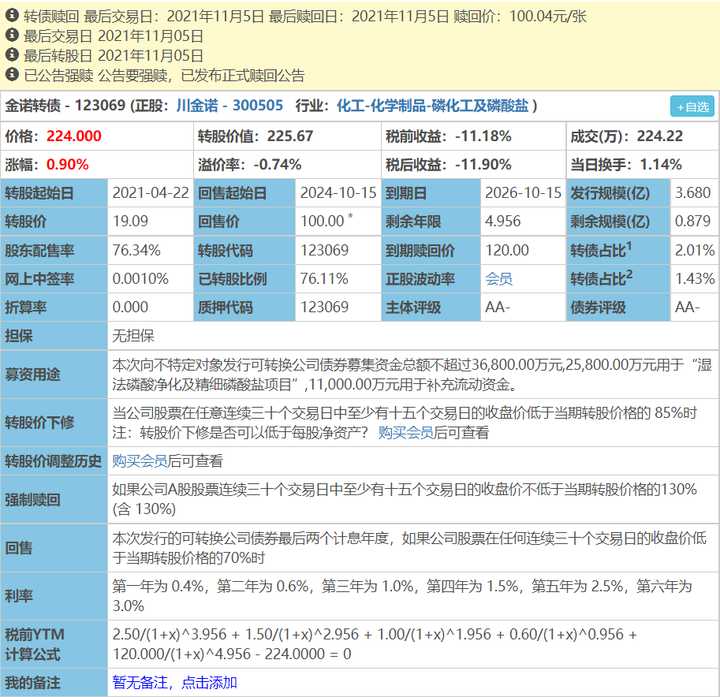The image size is (720, 697).
Task: Click 利率 row label
Action: (54, 596)
